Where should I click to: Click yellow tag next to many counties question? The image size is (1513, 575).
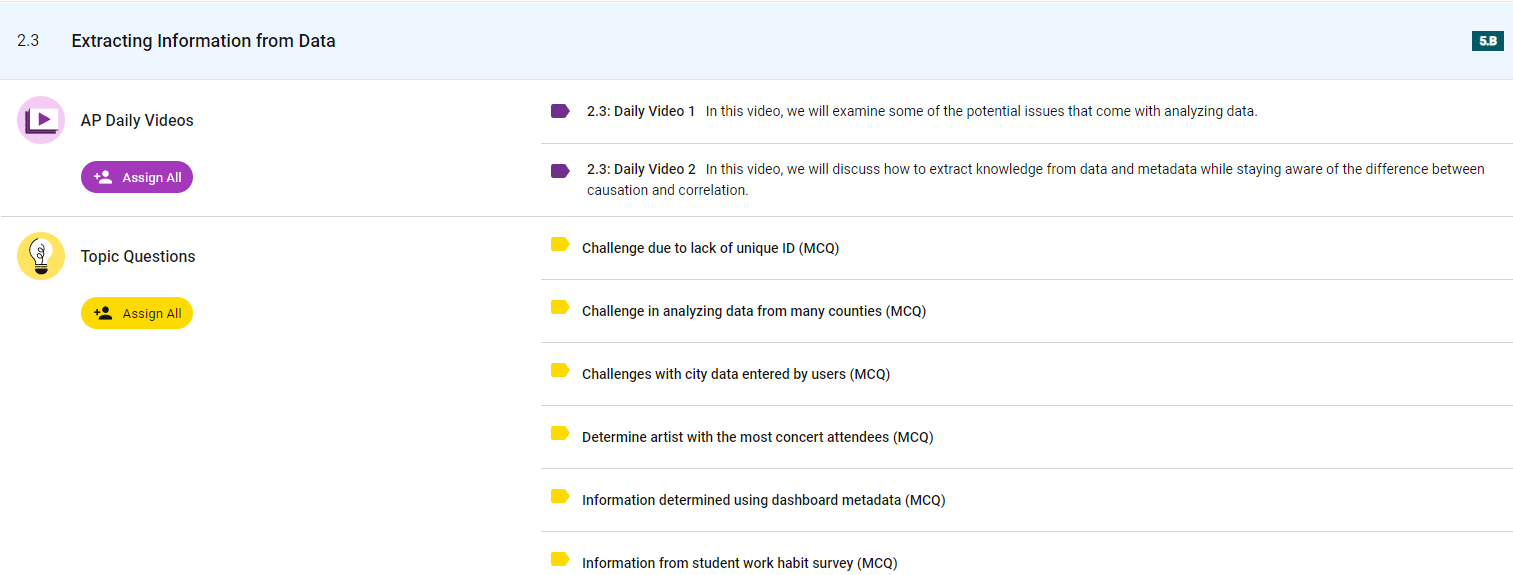[x=560, y=308]
